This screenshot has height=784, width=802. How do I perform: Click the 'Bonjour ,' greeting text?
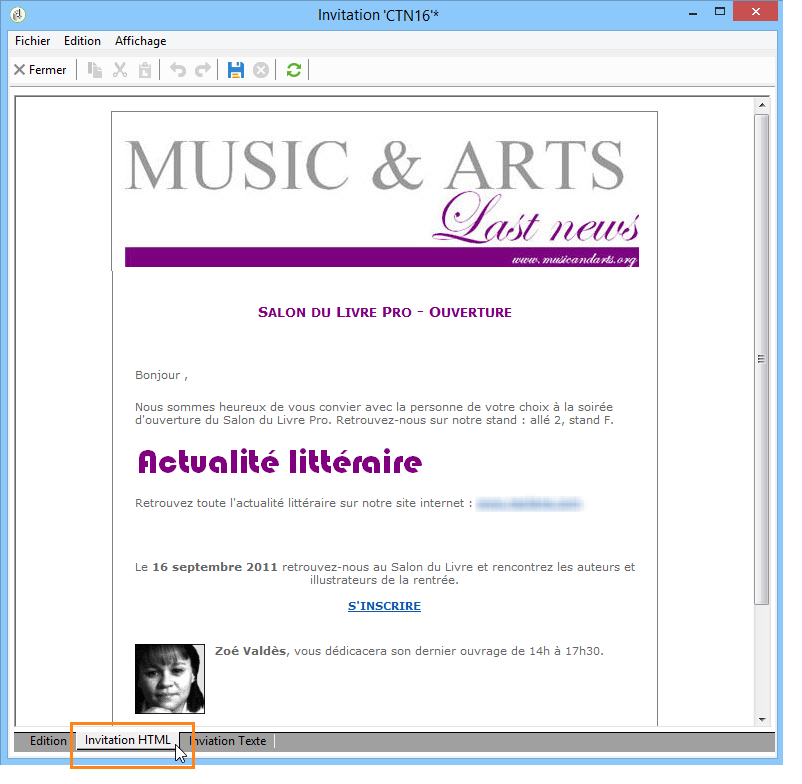pos(161,375)
